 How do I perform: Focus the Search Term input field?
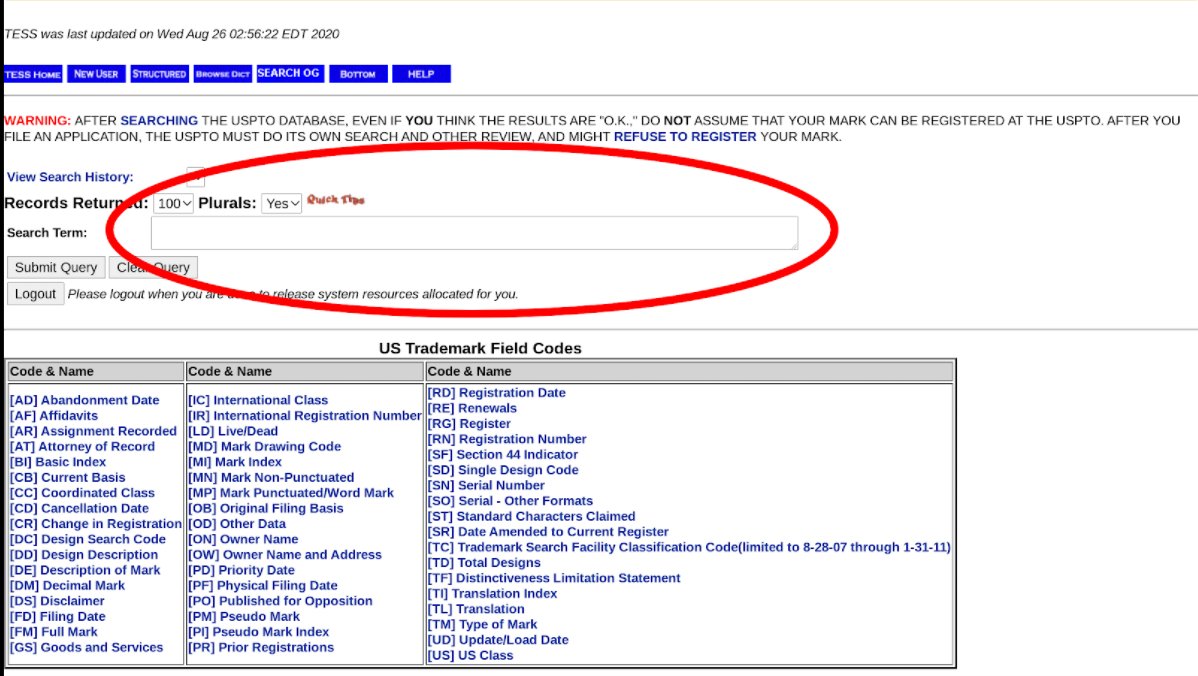click(474, 232)
